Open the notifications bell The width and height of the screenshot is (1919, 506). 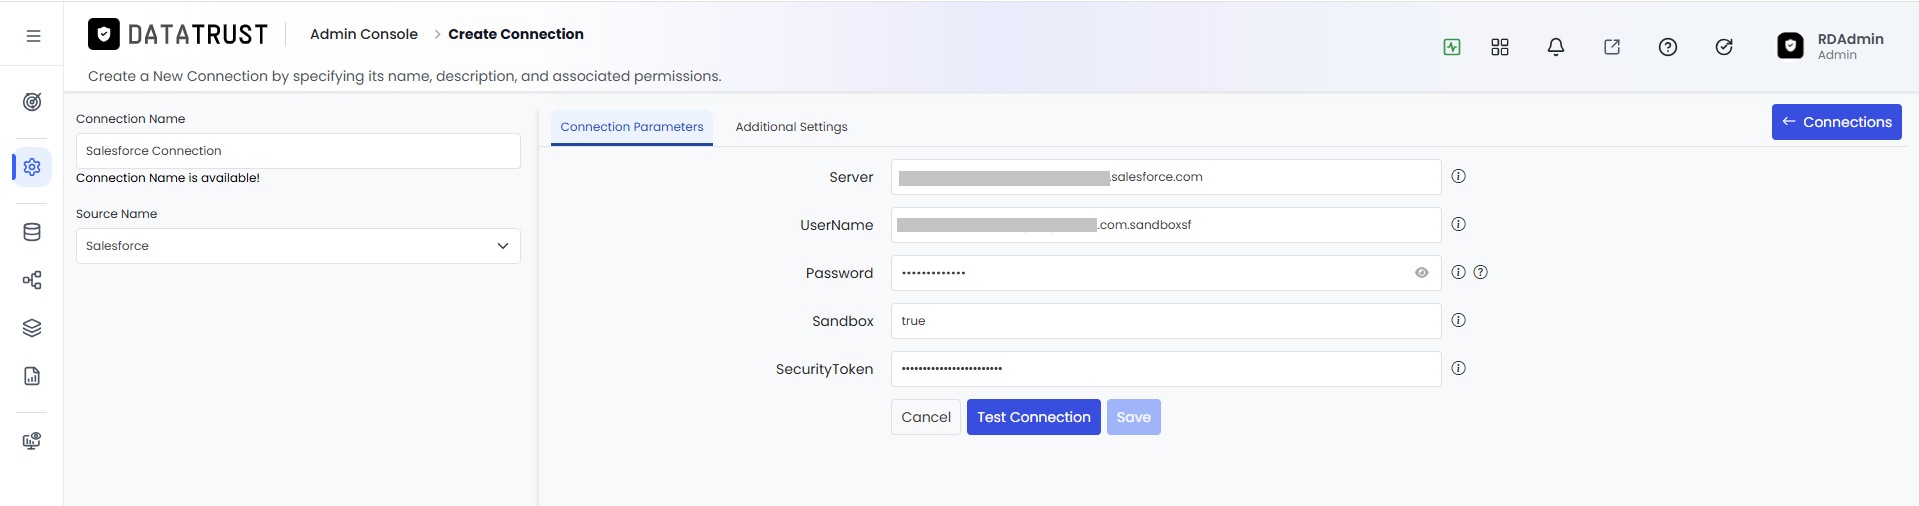pyautogui.click(x=1556, y=47)
